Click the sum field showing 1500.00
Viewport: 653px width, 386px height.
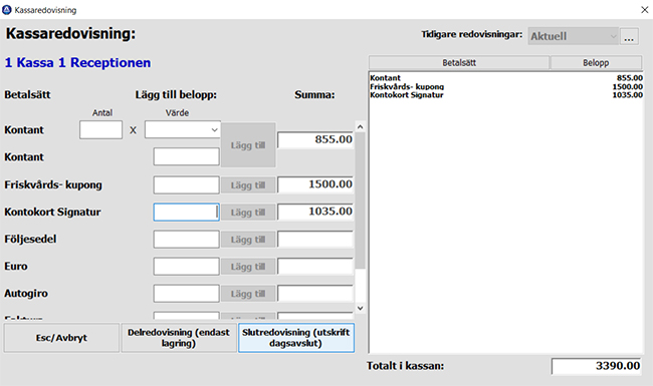(316, 184)
